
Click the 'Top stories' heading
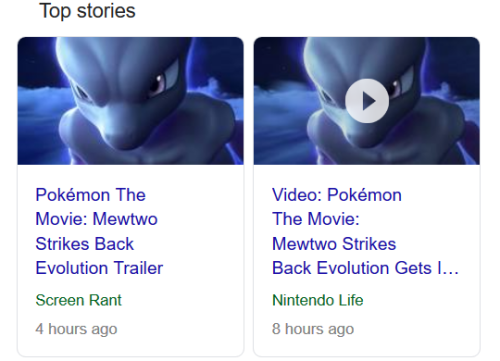point(87,11)
